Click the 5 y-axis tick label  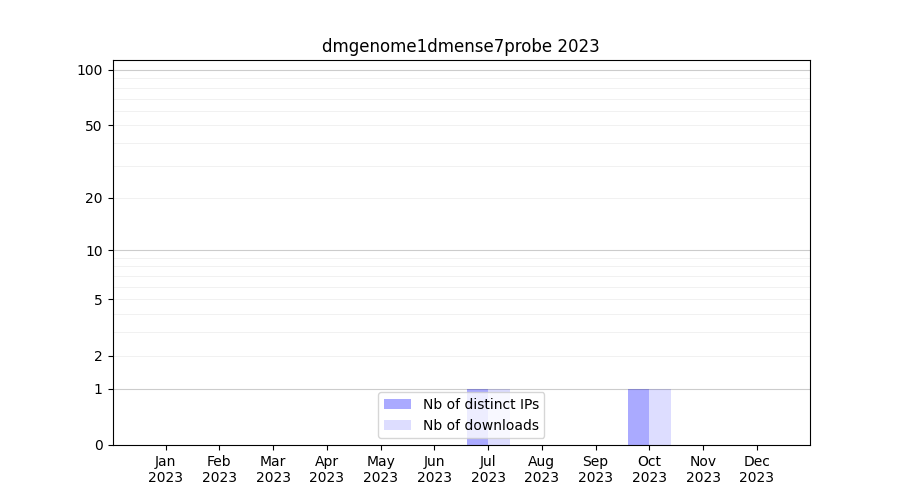[x=97, y=300]
